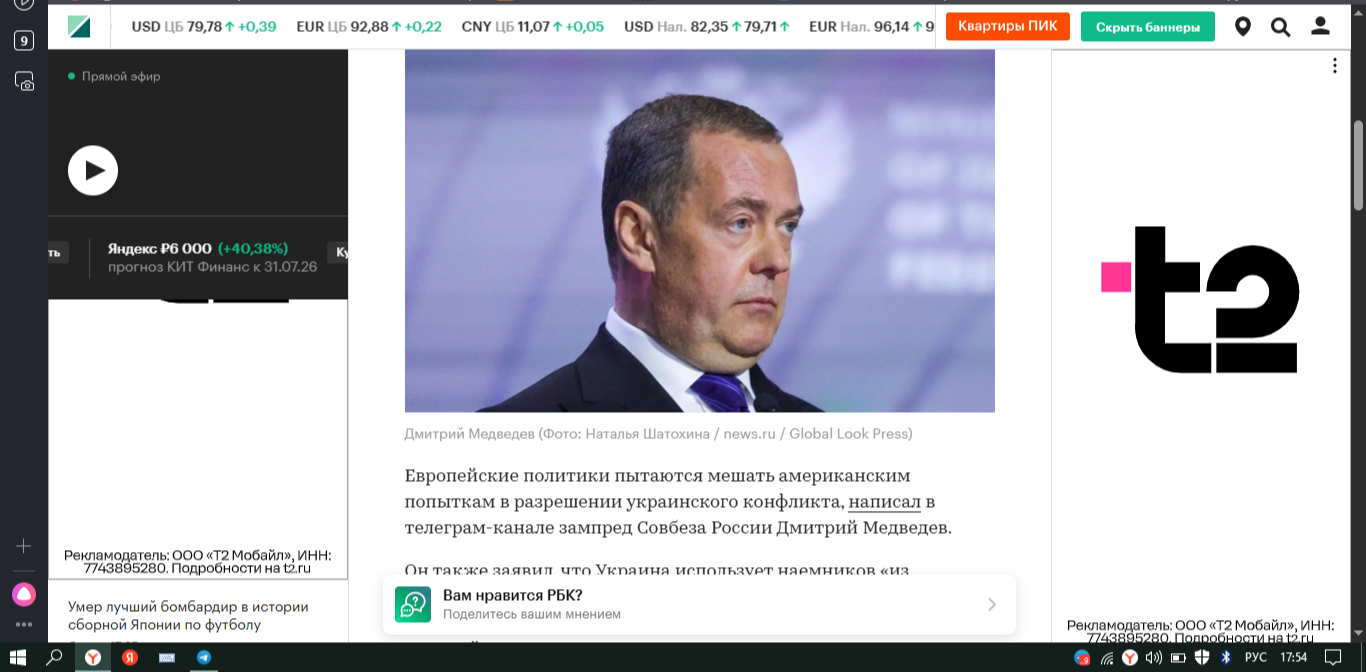Click the RBC logo icon
Screen dimensions: 1366x672
[79, 27]
